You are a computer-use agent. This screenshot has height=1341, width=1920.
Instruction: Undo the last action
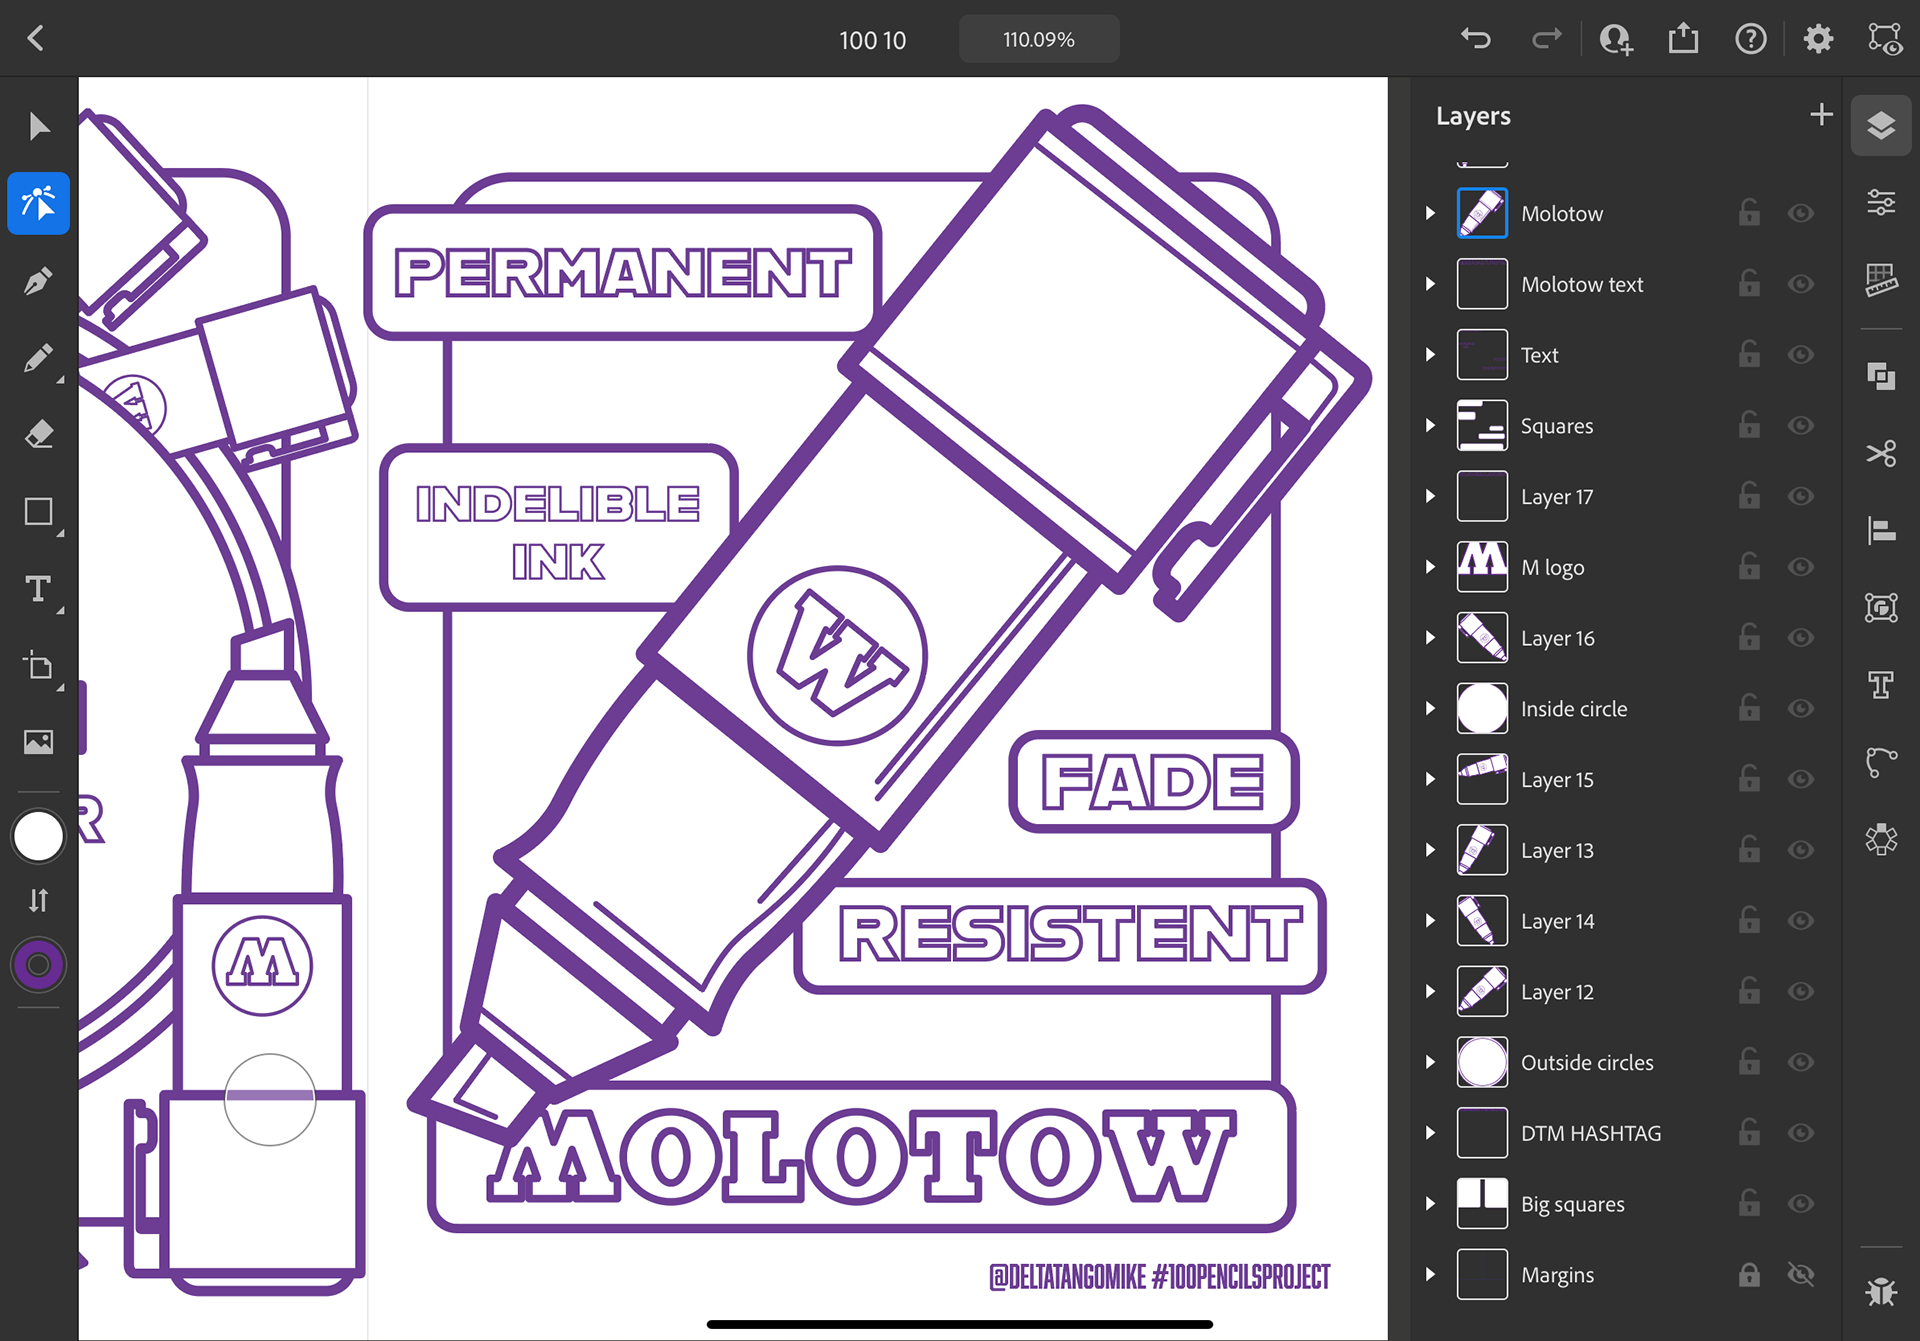point(1476,39)
